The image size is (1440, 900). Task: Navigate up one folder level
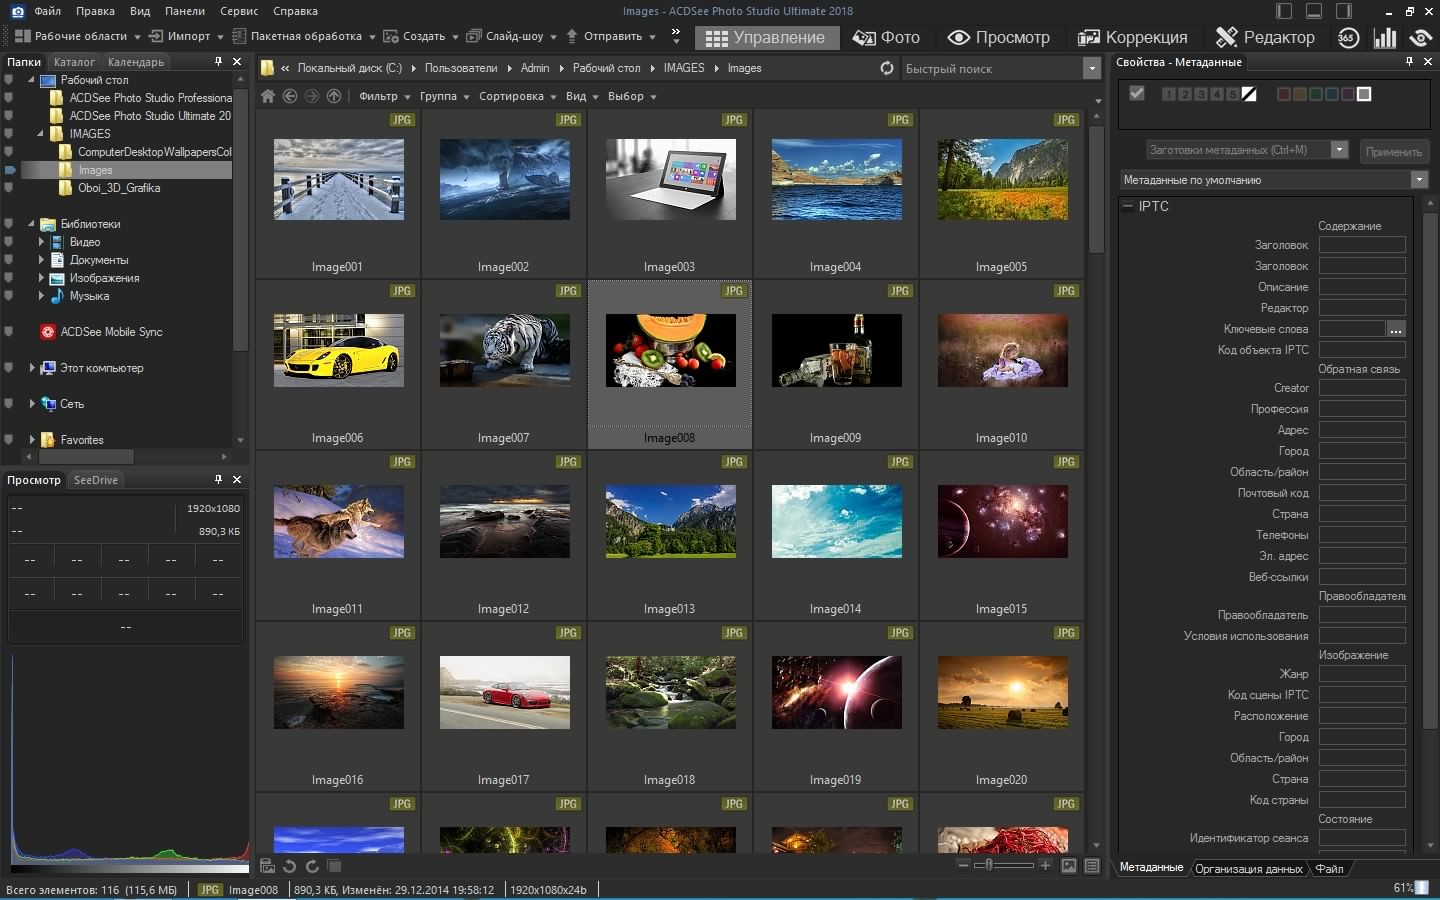[x=334, y=96]
